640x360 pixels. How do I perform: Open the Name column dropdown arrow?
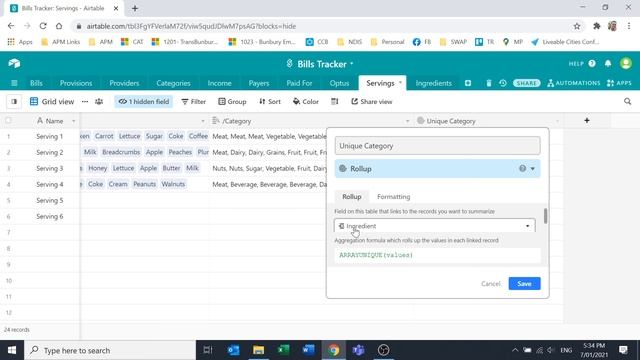pos(73,121)
